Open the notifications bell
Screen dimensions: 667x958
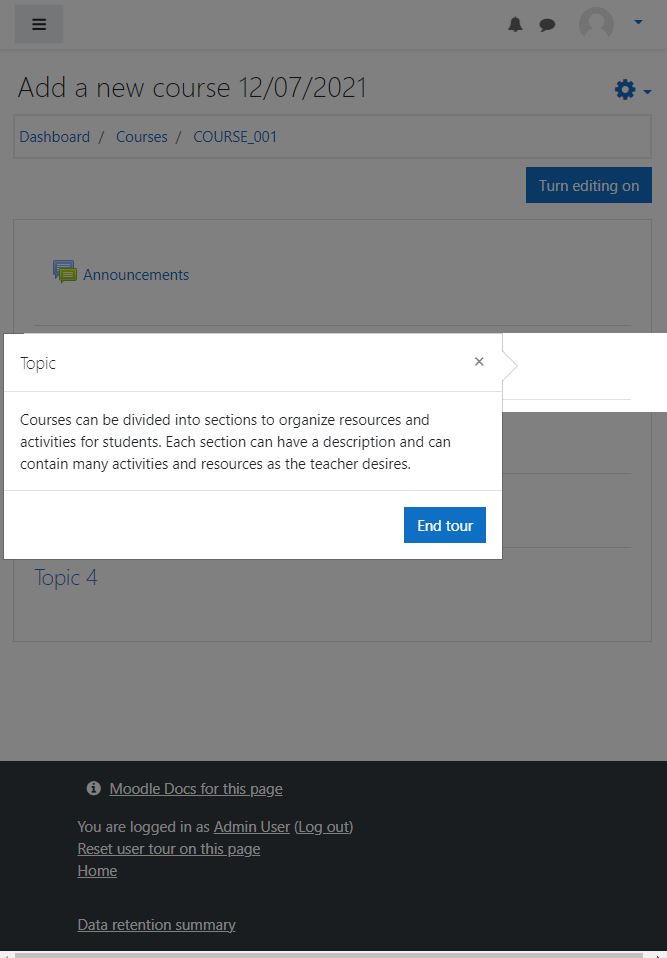[516, 24]
